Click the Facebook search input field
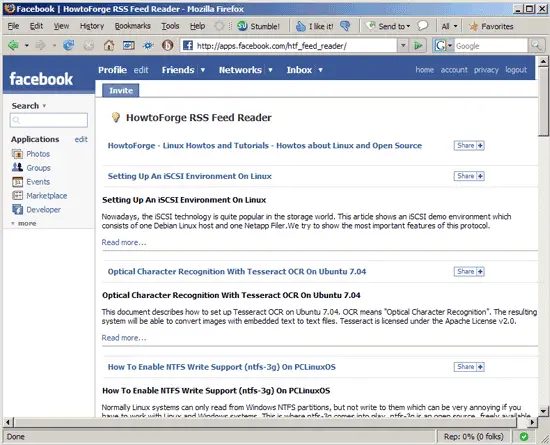This screenshot has height=445, width=550. point(49,120)
